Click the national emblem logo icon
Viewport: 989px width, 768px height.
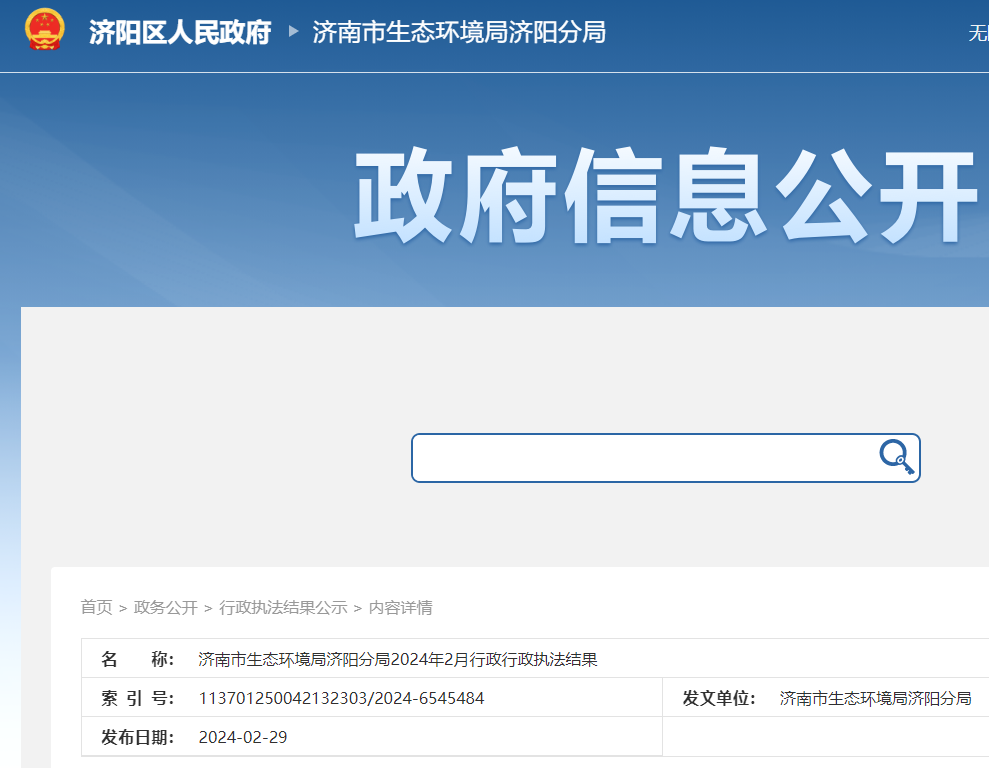coord(44,29)
